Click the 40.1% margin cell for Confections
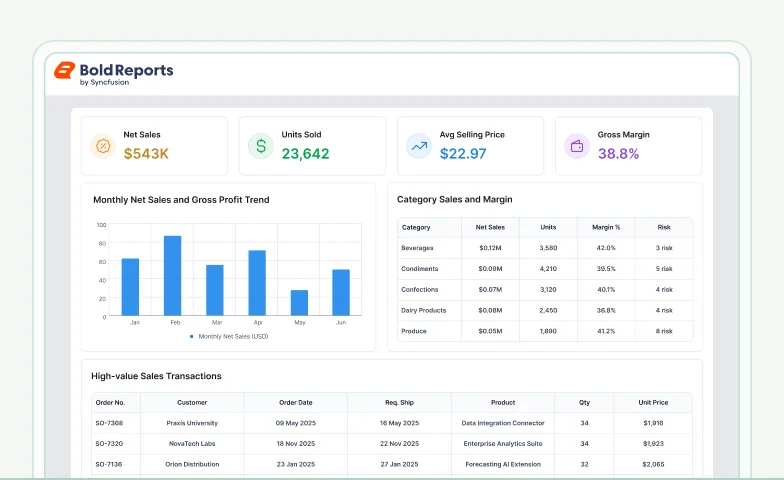This screenshot has height=480, width=784. tap(606, 290)
